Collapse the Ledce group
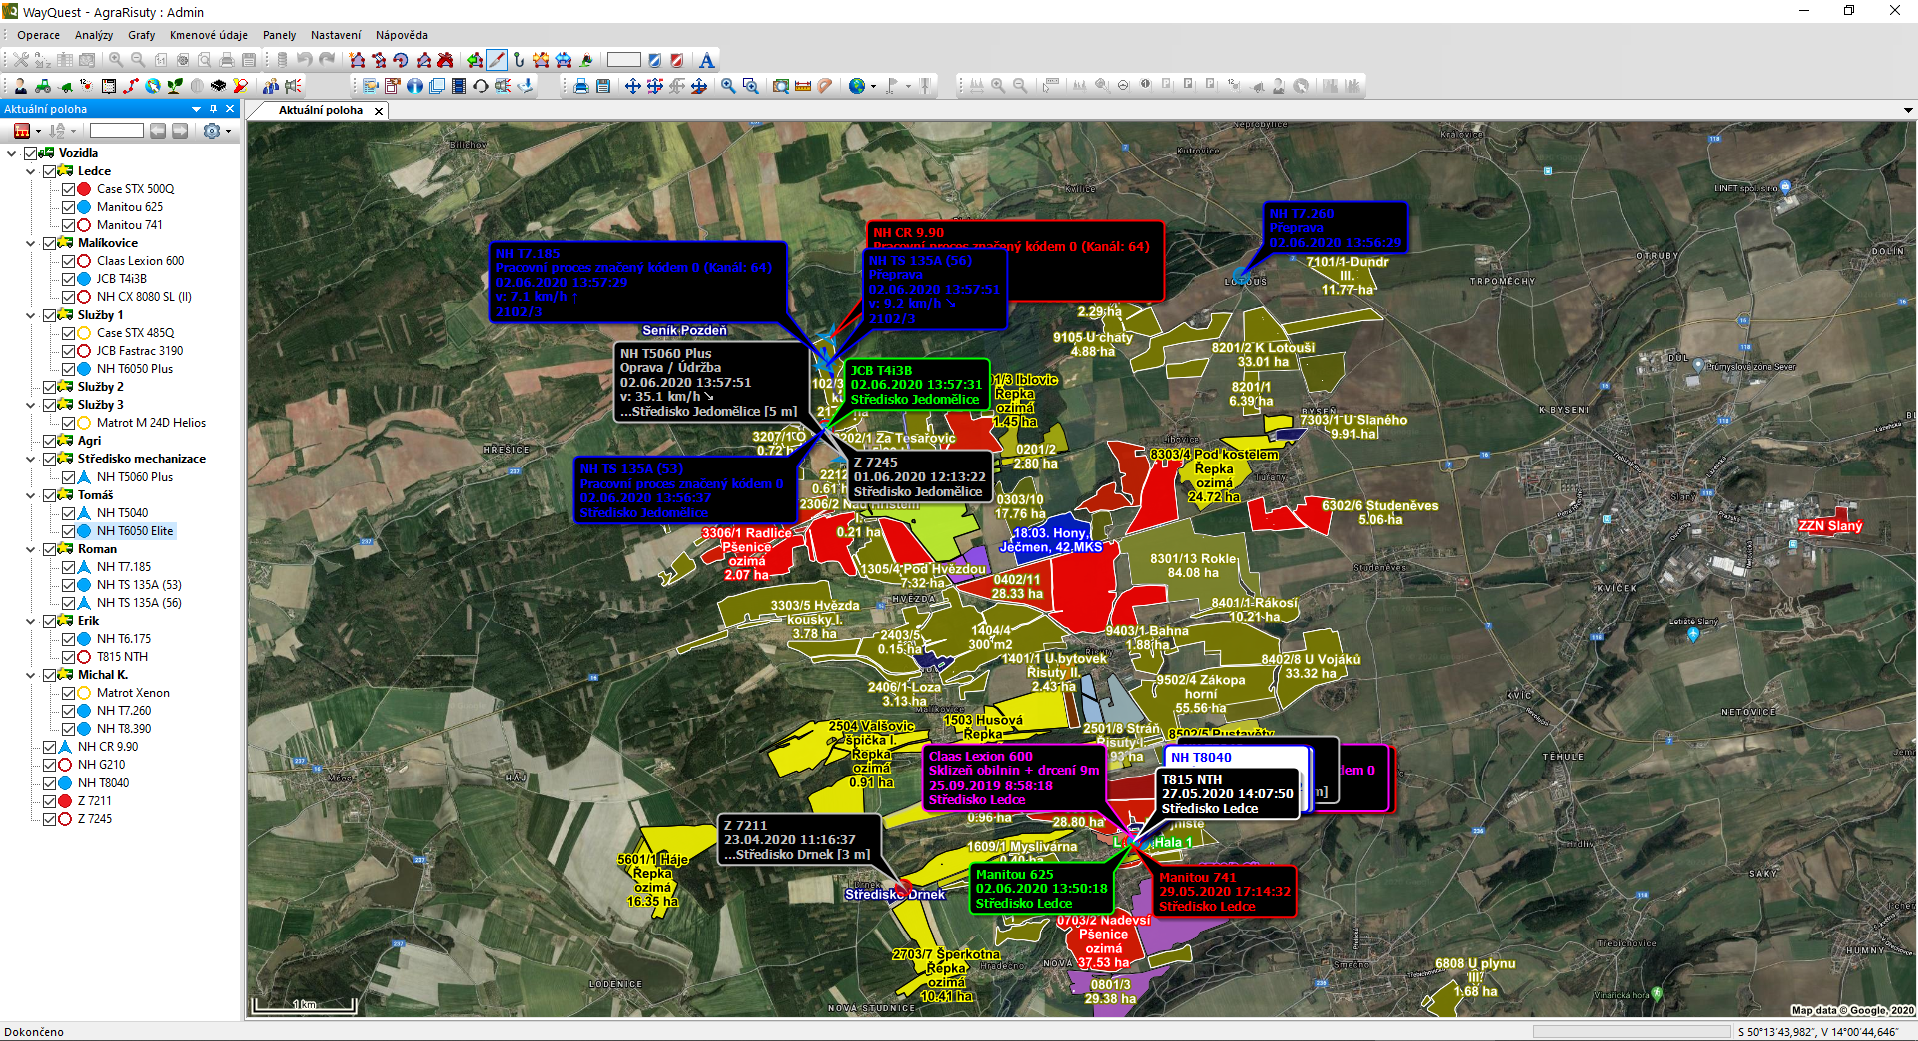This screenshot has width=1918, height=1041. tap(31, 171)
